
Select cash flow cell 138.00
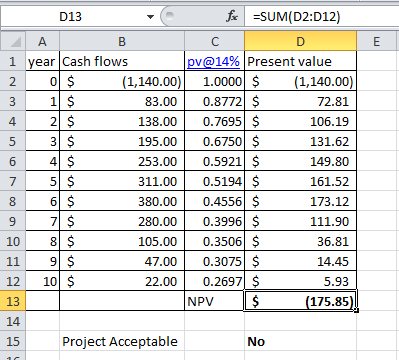coord(122,121)
